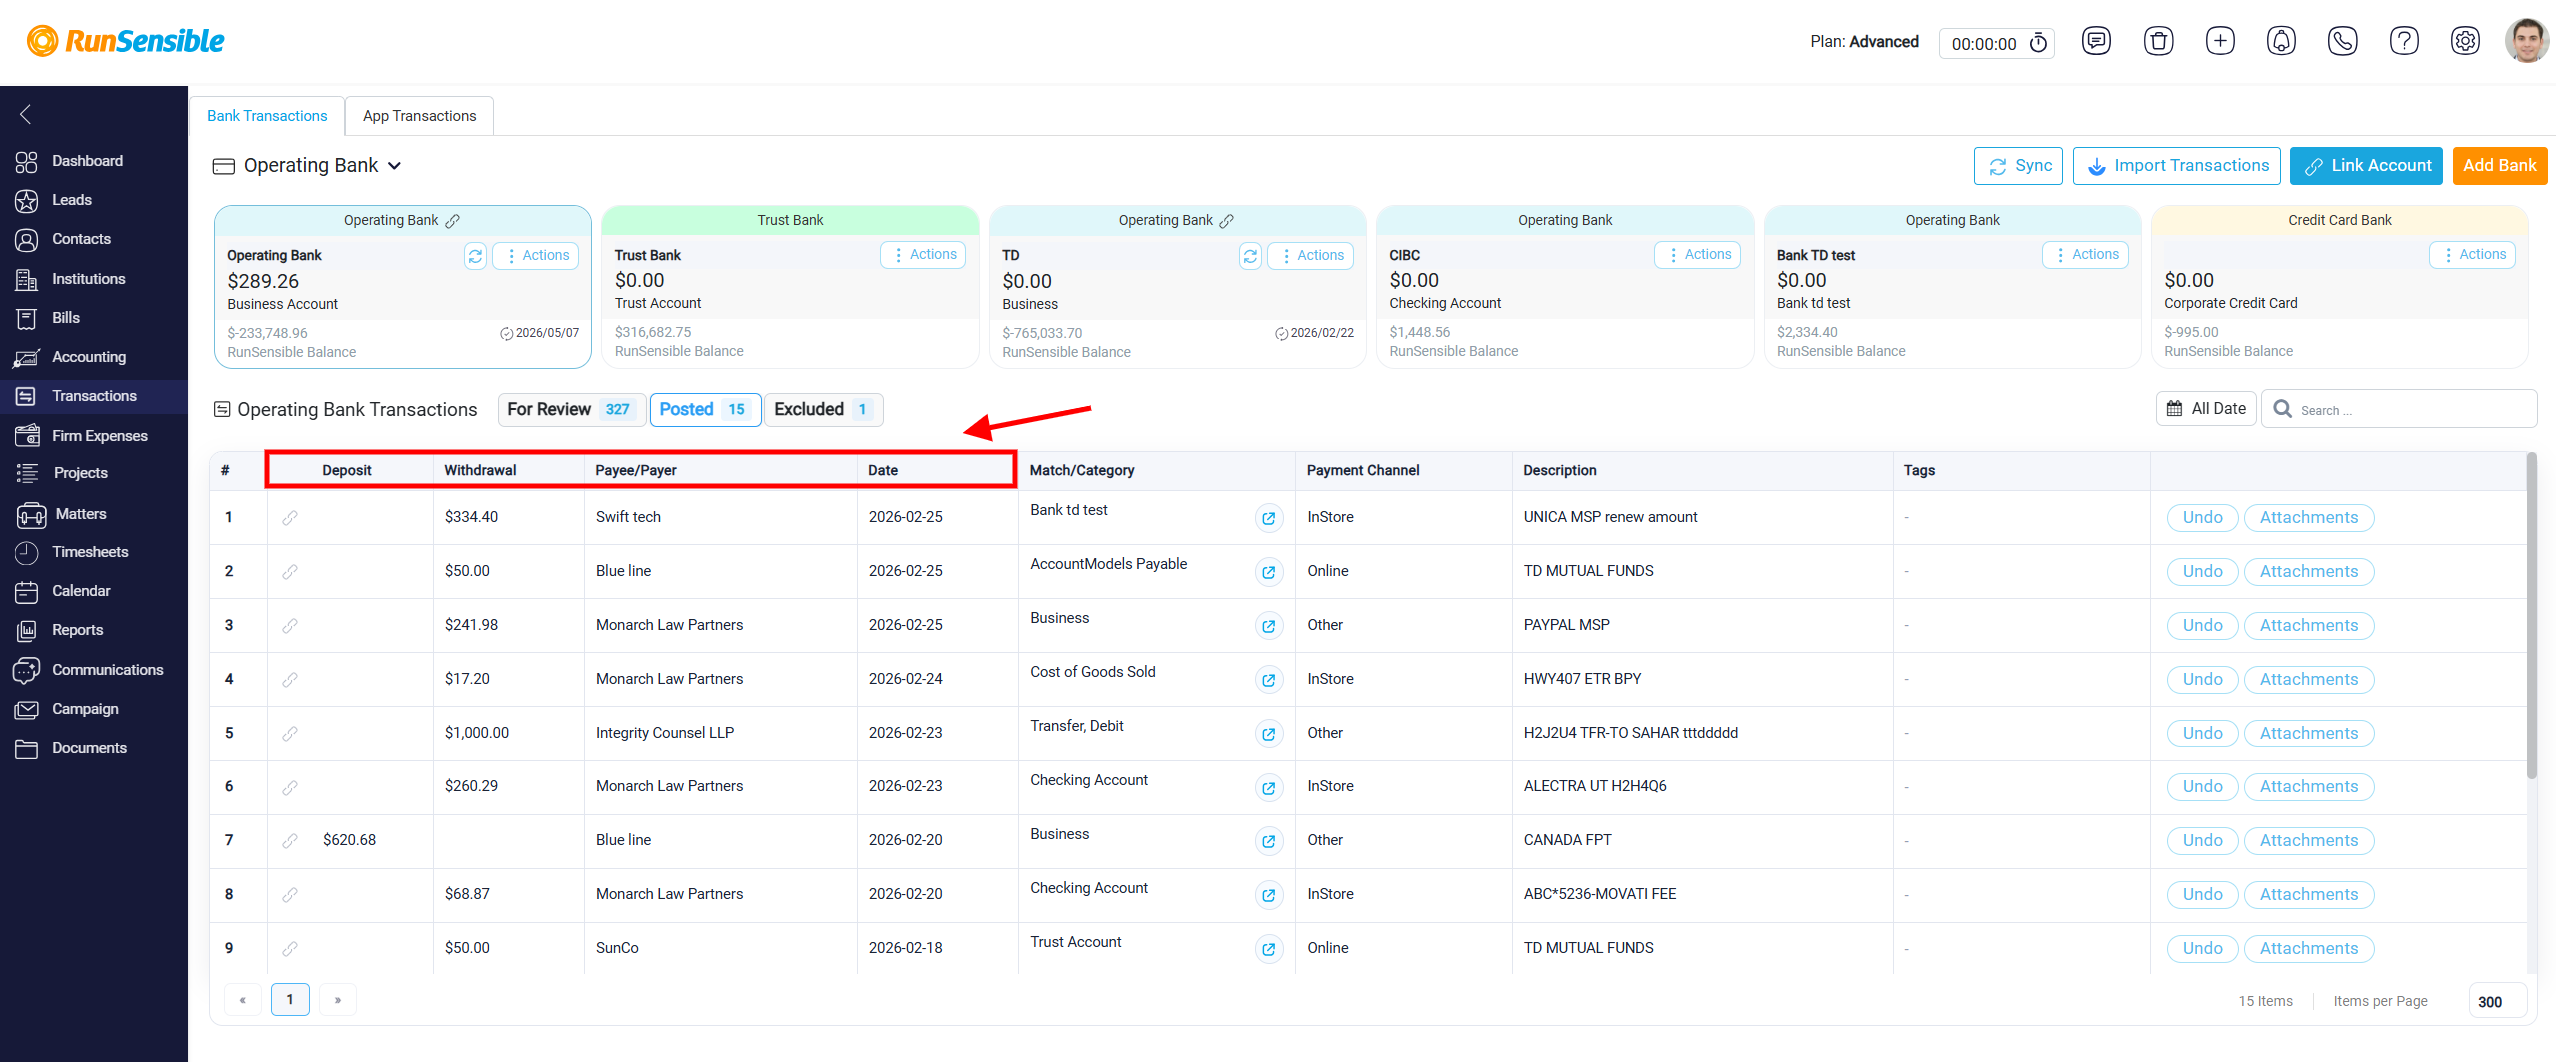This screenshot has height=1062, width=2556.
Task: Click the Add Bank button
Action: coord(2500,166)
